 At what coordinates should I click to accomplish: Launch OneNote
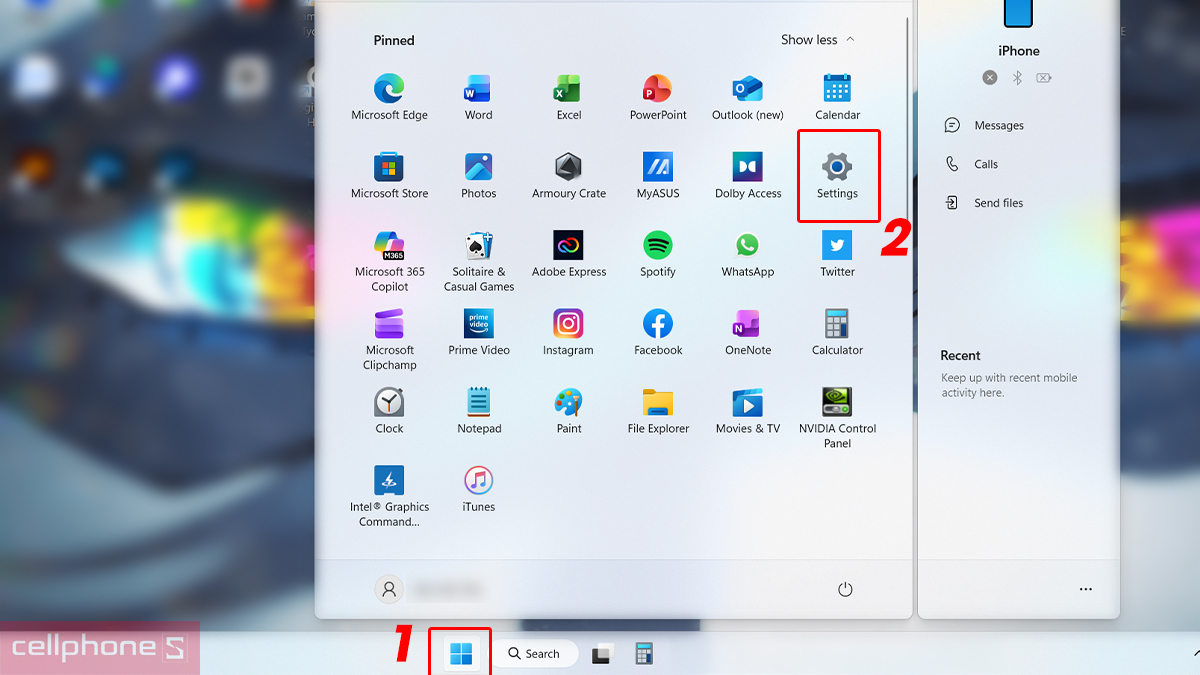point(747,333)
